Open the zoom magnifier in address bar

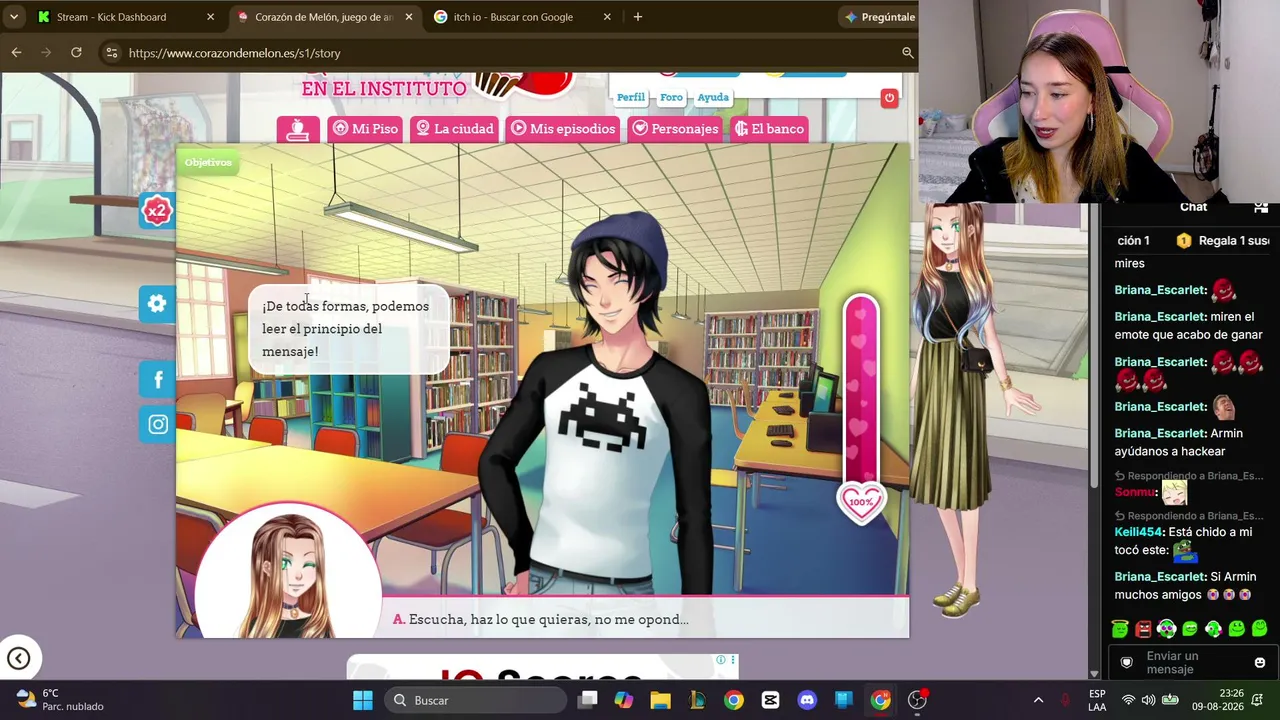(x=908, y=53)
